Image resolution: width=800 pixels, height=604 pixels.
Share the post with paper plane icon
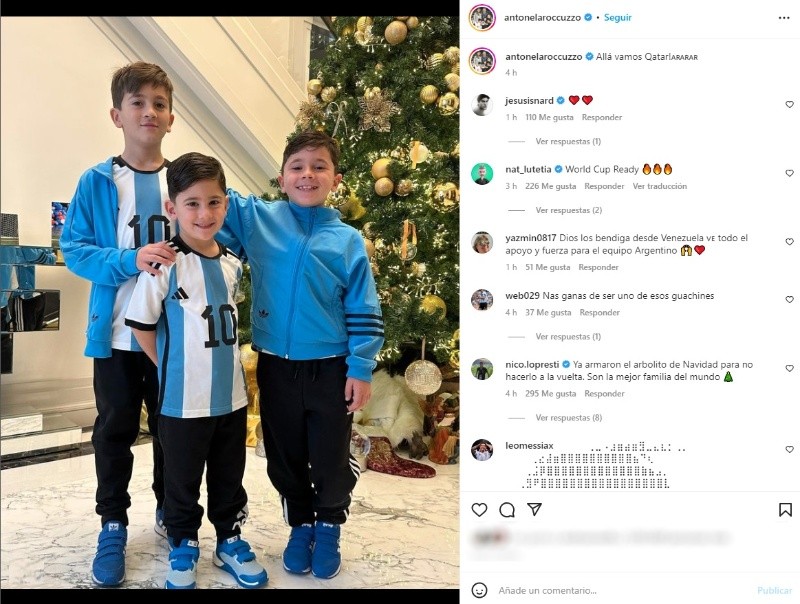coord(534,509)
